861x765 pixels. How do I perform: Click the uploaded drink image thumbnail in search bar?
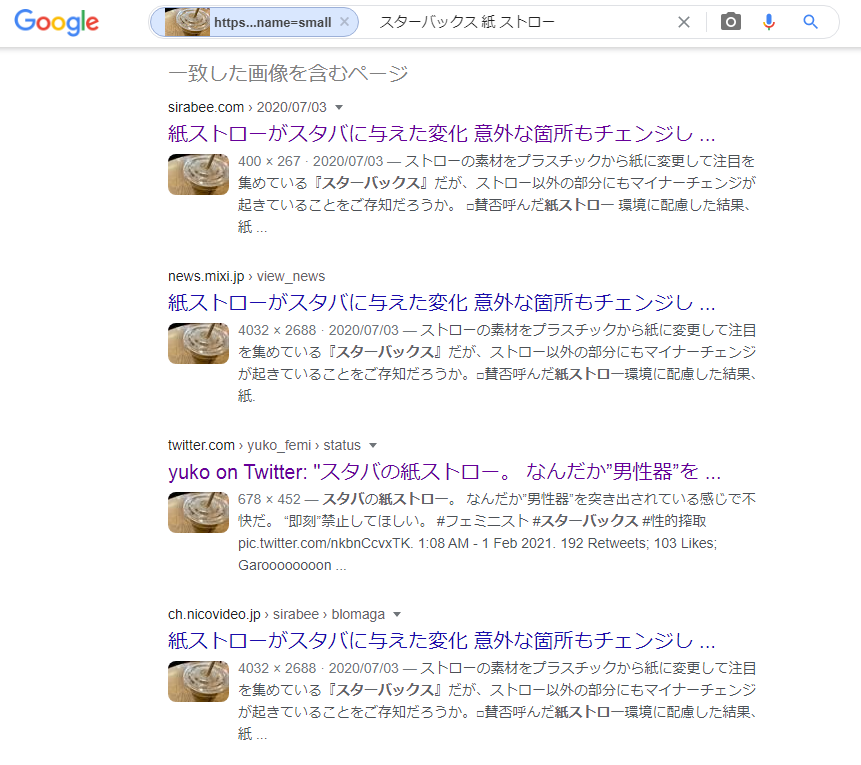click(187, 22)
